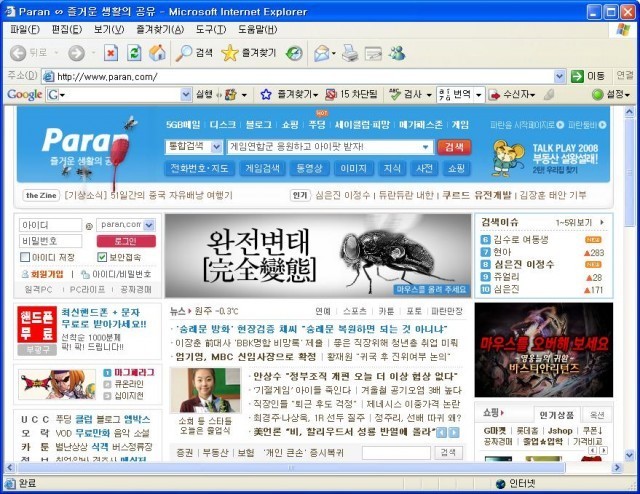Open the History clock icon

[294, 53]
